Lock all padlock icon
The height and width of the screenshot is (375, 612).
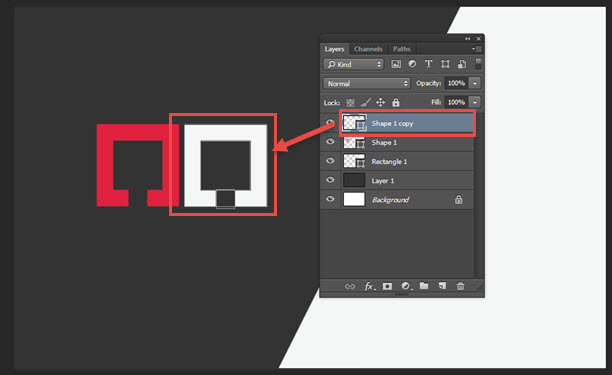pos(396,103)
